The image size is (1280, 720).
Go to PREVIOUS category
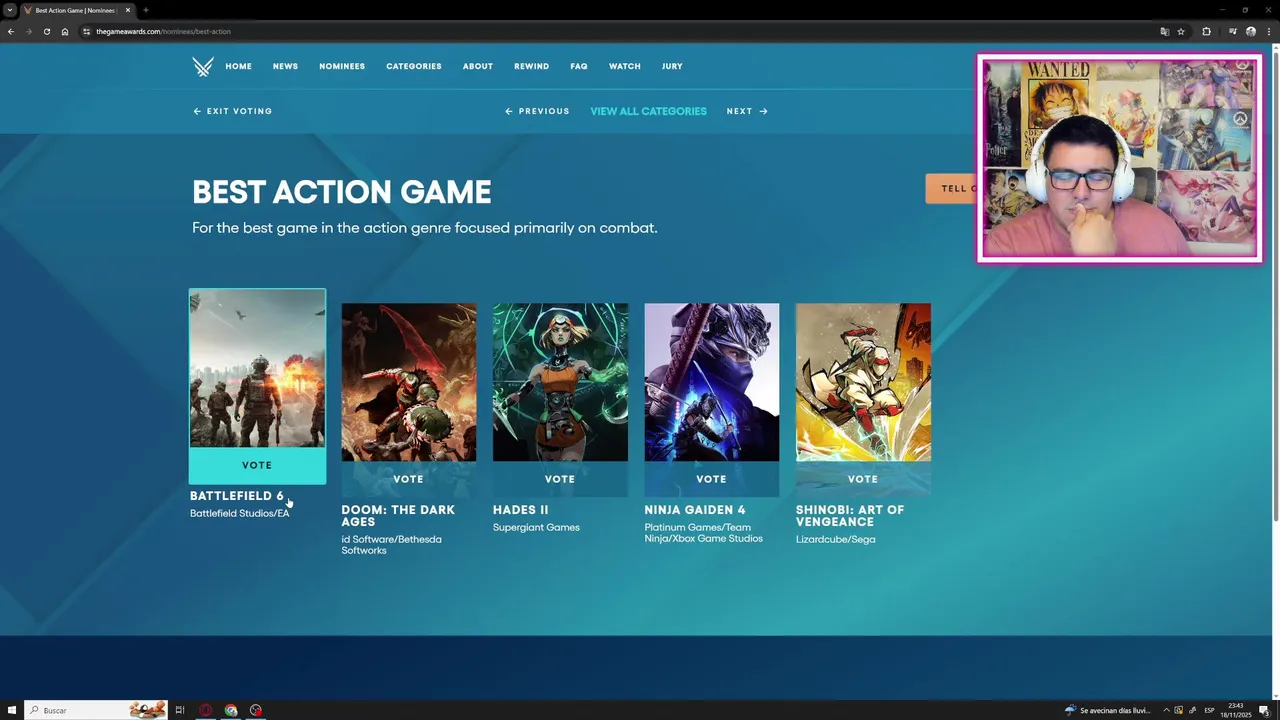(x=537, y=111)
